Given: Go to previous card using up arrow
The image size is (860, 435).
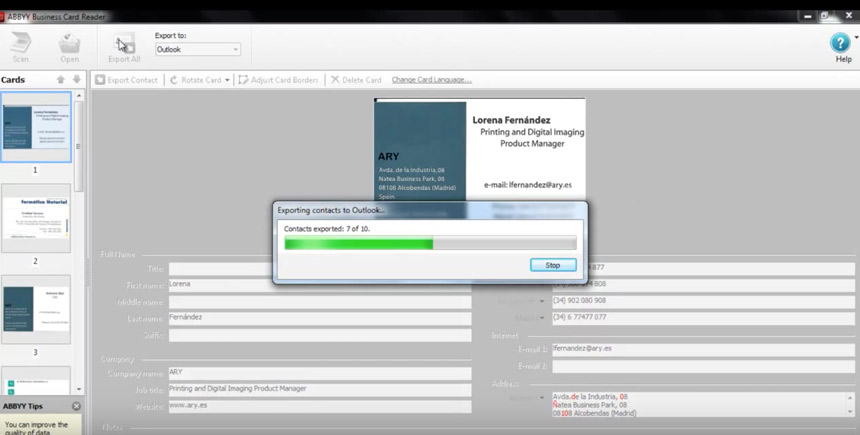Looking at the screenshot, I should click(60, 80).
